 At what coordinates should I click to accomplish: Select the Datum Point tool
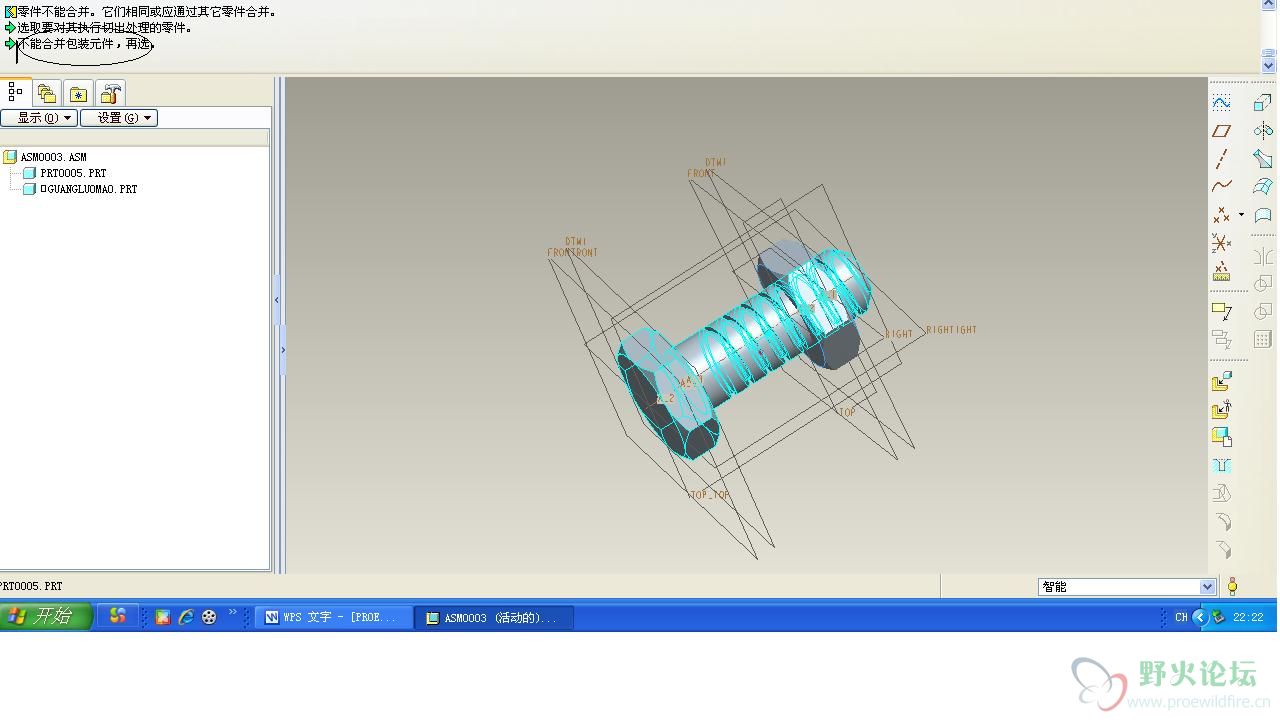(1222, 215)
